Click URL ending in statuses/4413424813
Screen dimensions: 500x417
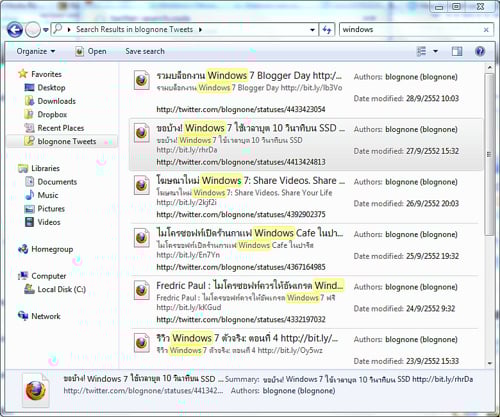tap(241, 162)
